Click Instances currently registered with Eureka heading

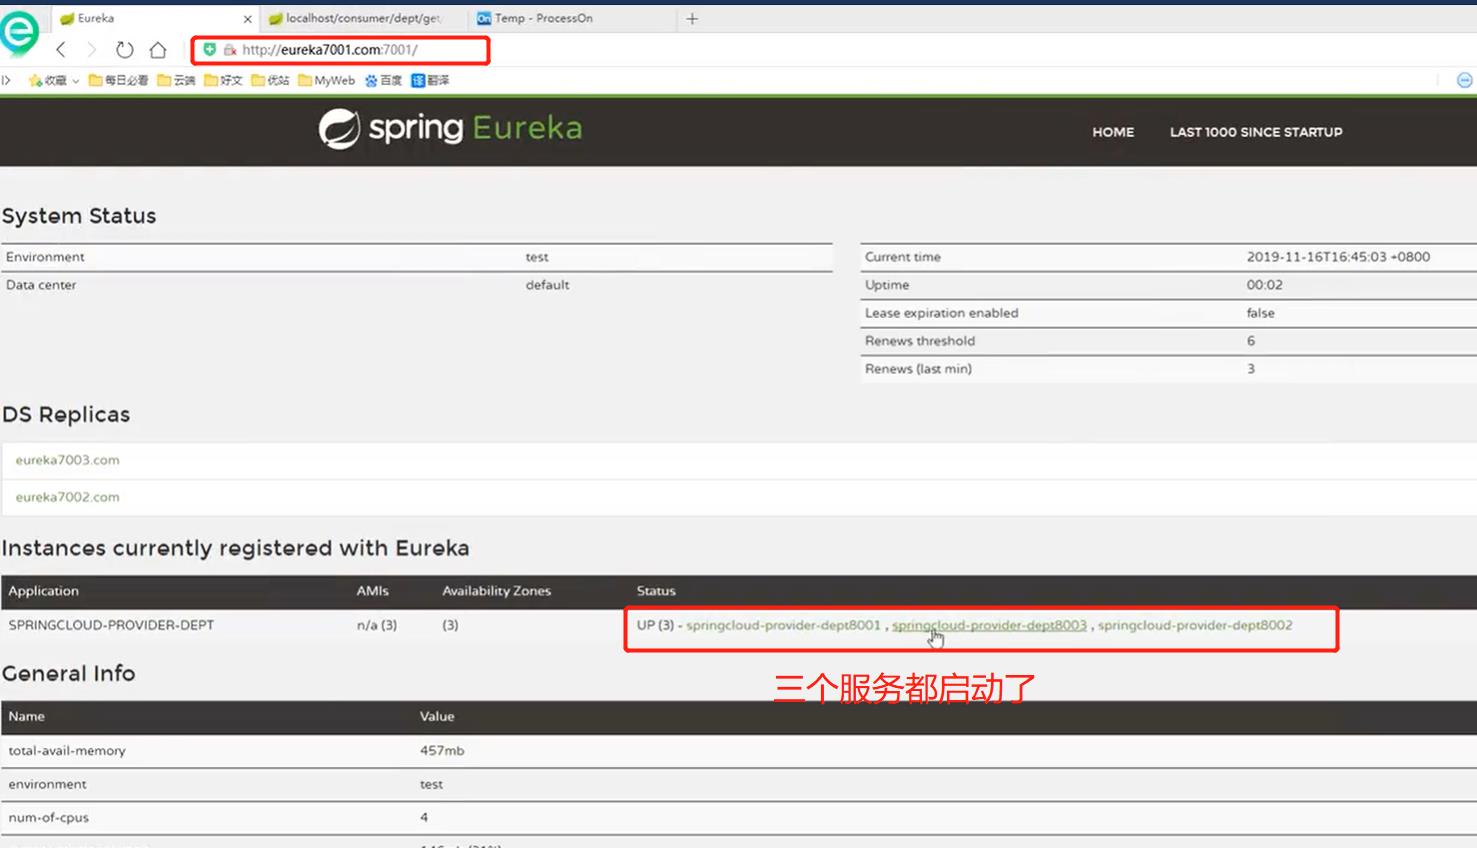236,548
